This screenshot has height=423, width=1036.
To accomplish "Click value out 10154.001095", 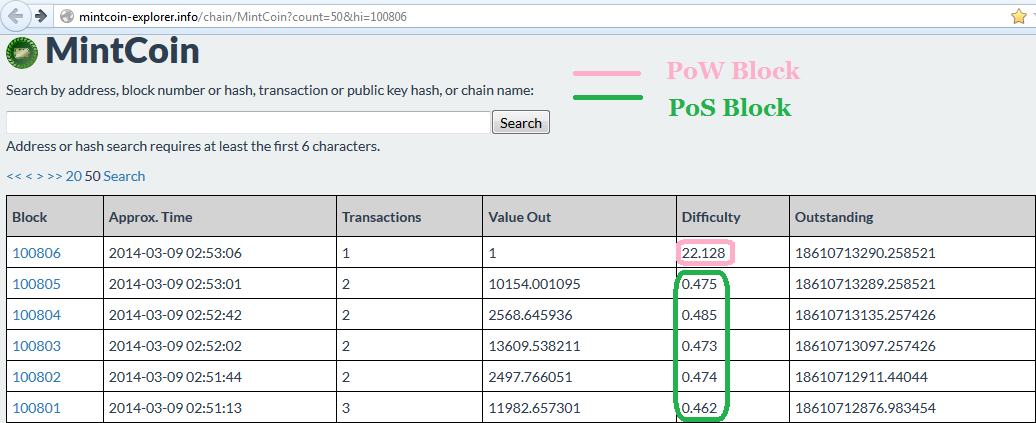I will coord(534,284).
